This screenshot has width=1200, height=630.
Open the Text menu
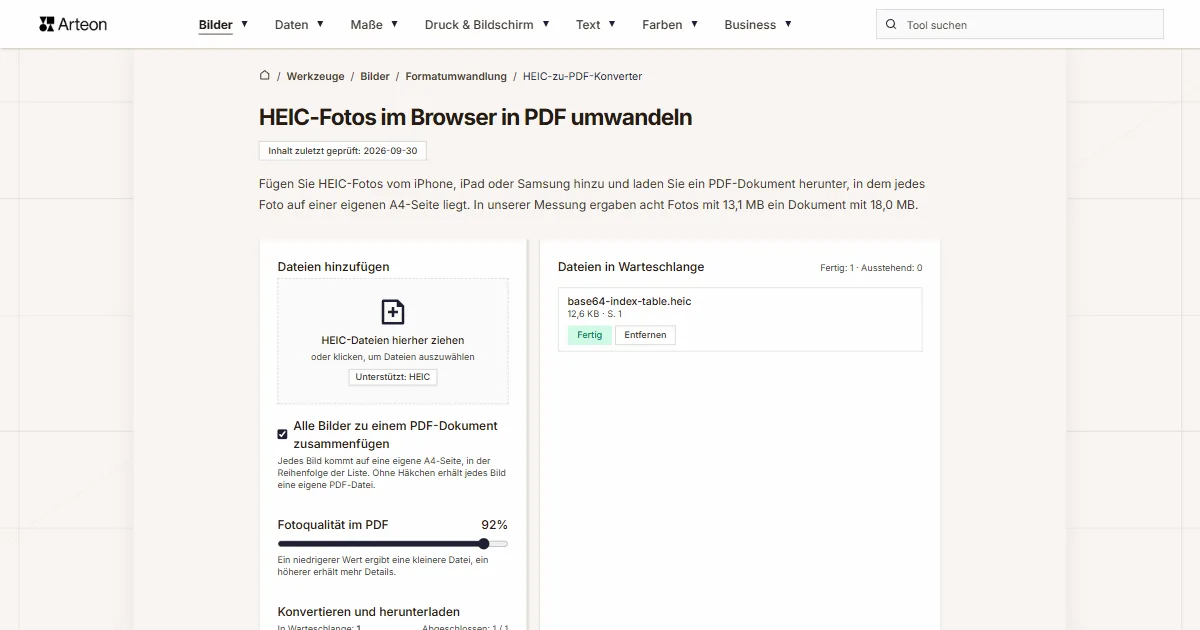click(588, 25)
